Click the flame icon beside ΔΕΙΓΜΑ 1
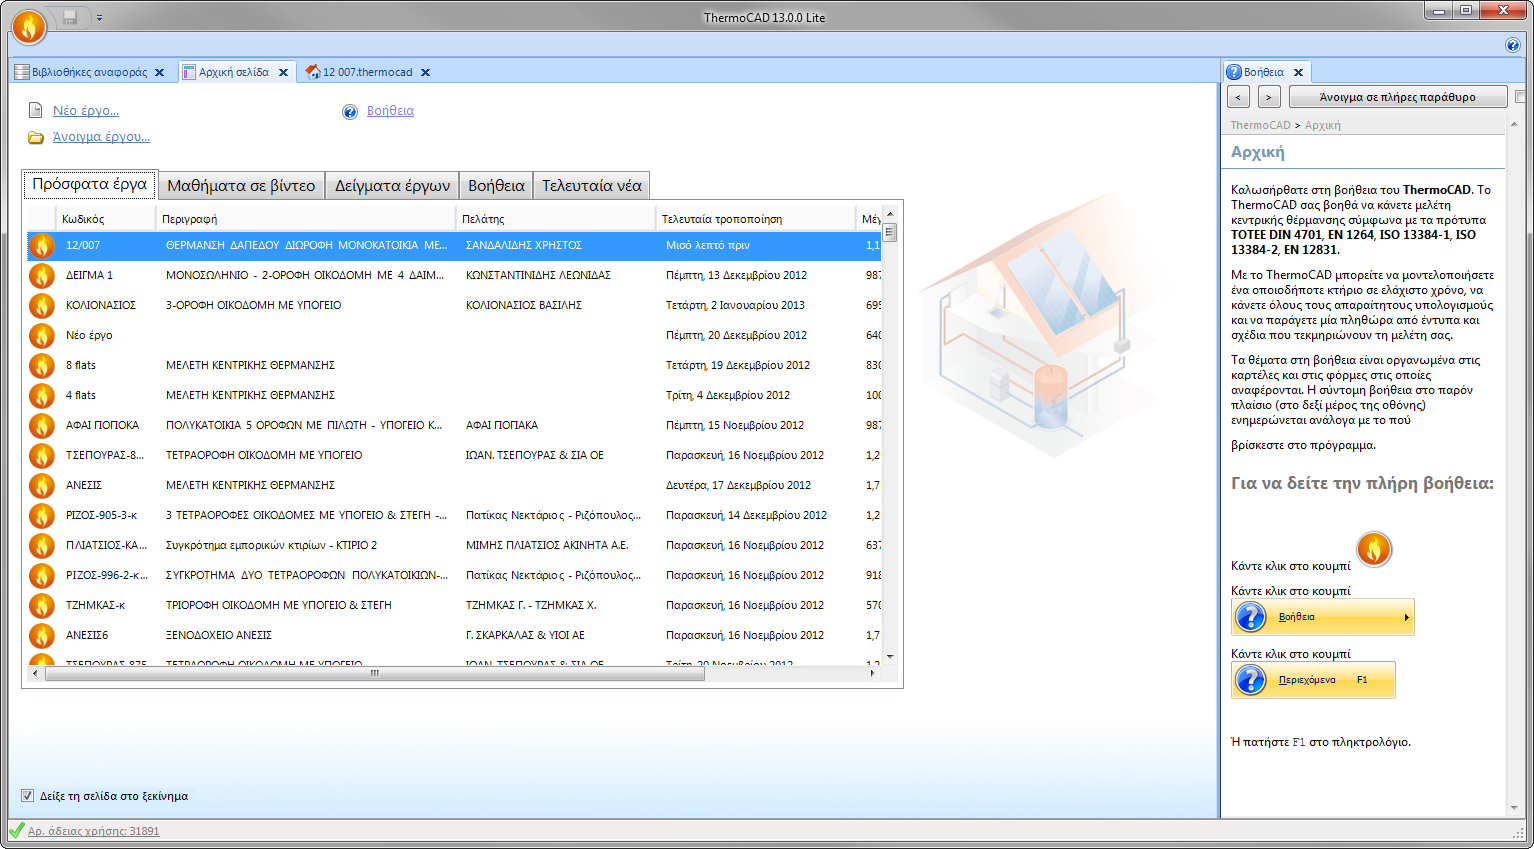This screenshot has height=849, width=1534. pyautogui.click(x=41, y=275)
